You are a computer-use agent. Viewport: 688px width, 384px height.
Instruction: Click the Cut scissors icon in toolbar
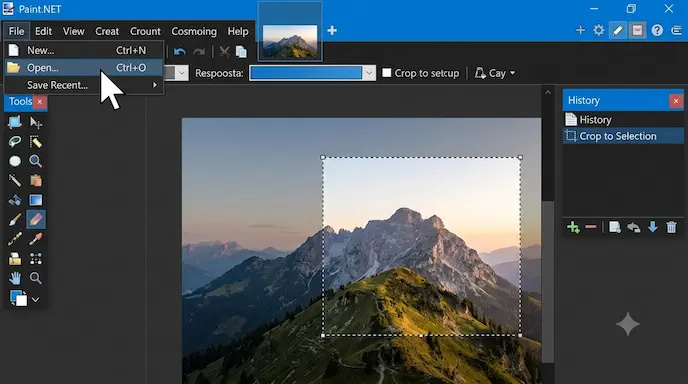(x=224, y=52)
